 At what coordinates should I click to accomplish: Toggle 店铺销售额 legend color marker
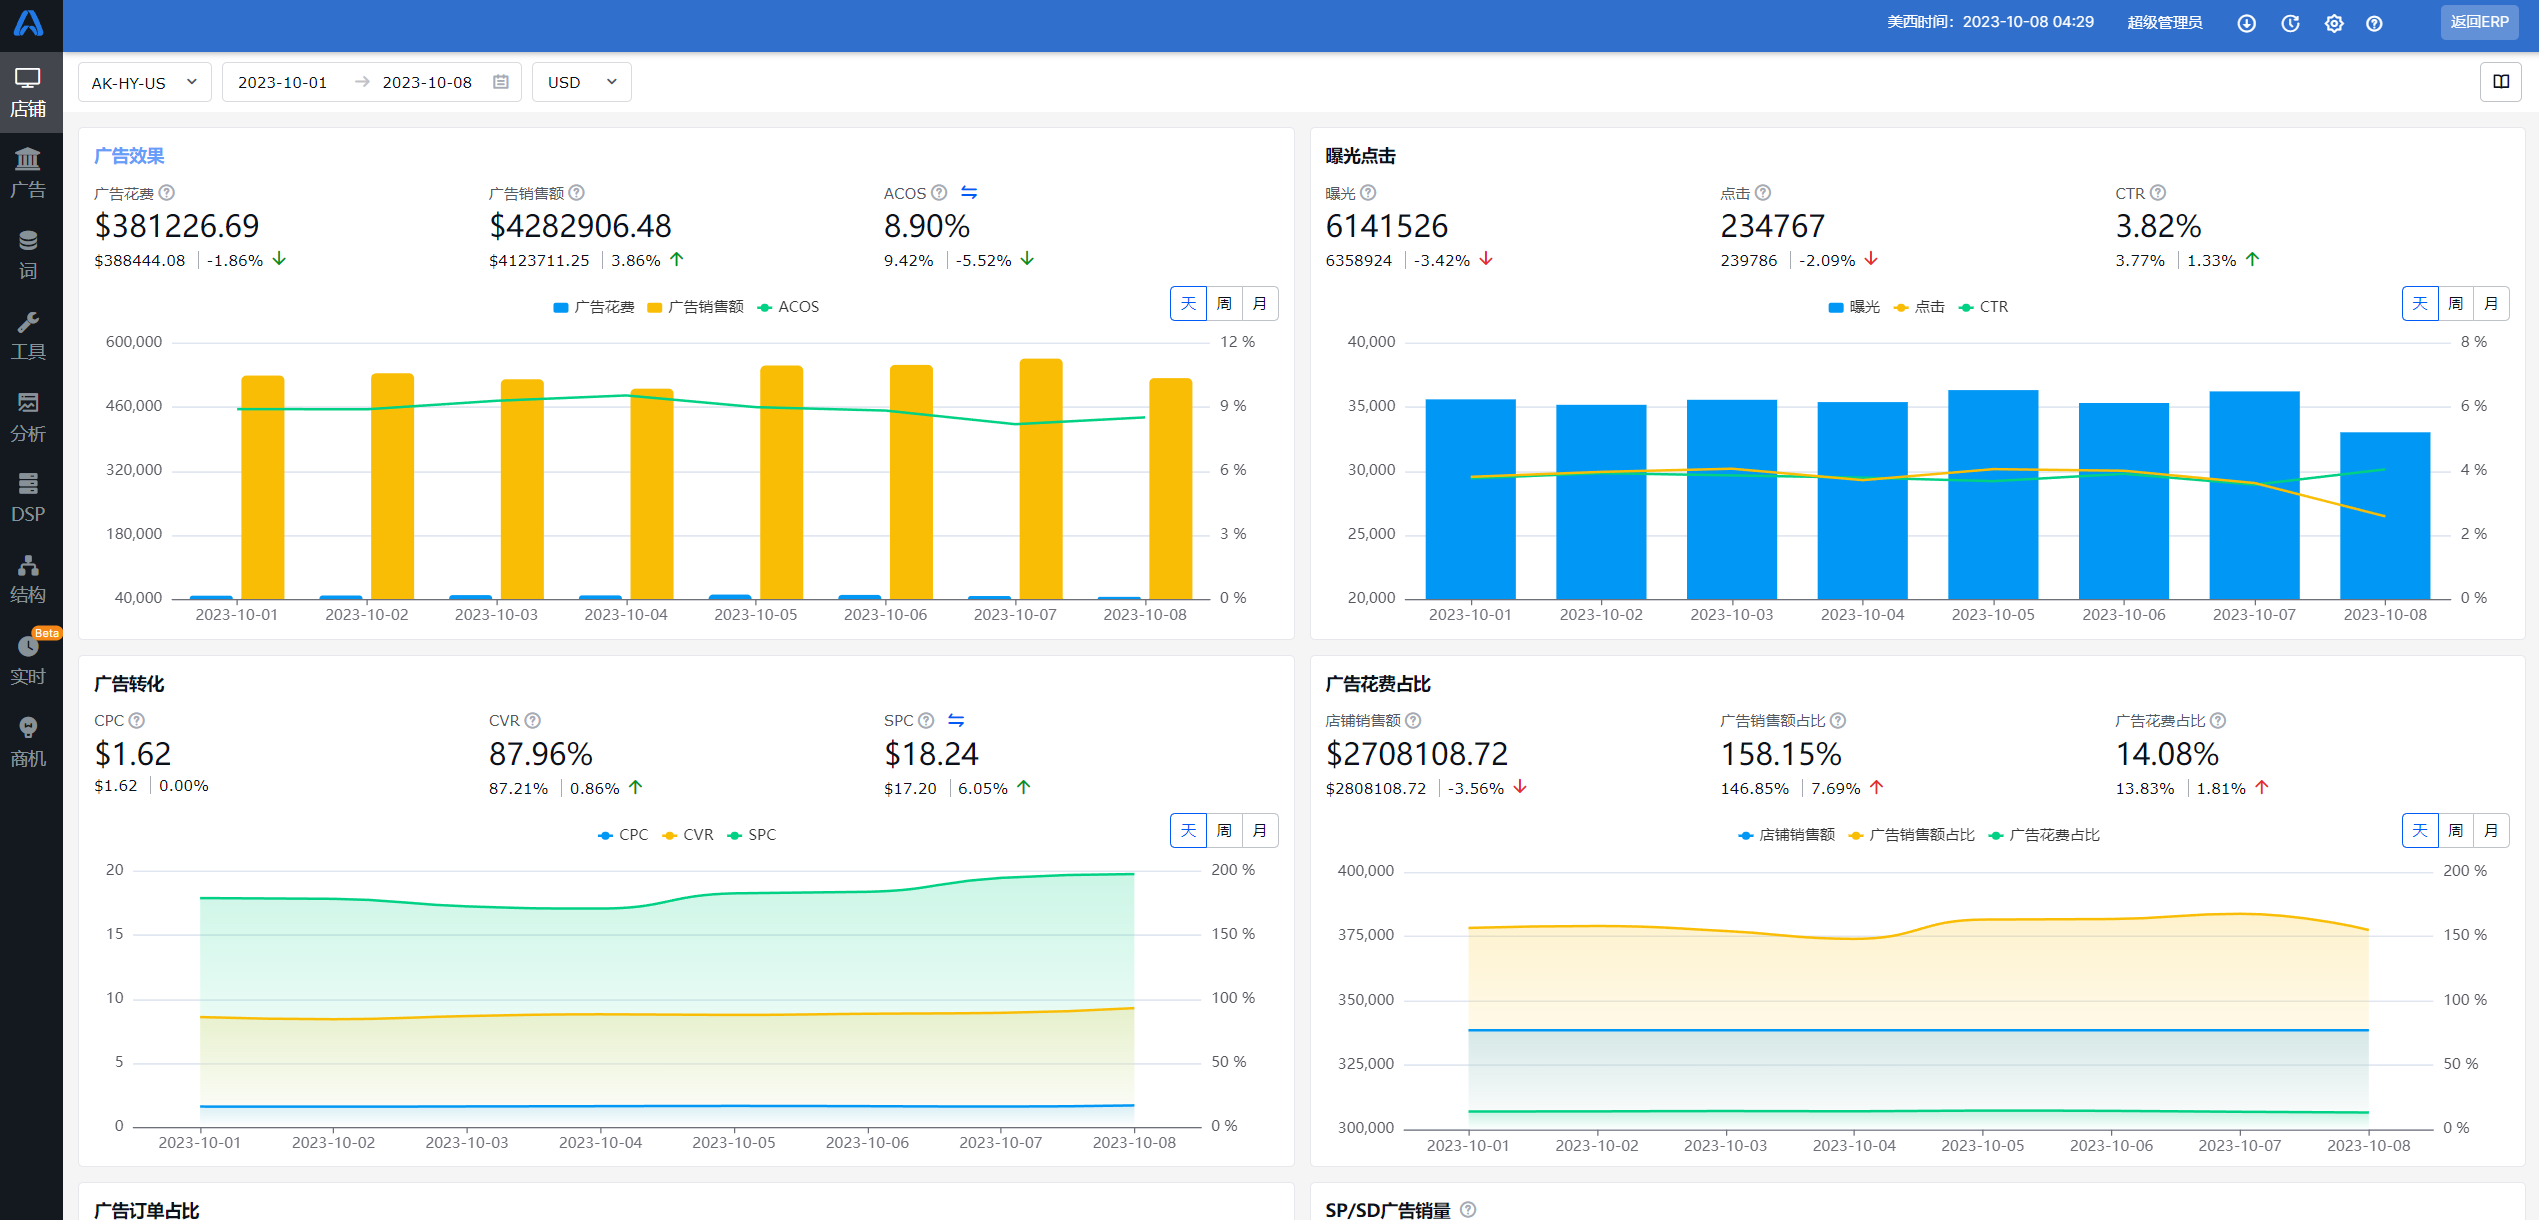(x=1745, y=835)
